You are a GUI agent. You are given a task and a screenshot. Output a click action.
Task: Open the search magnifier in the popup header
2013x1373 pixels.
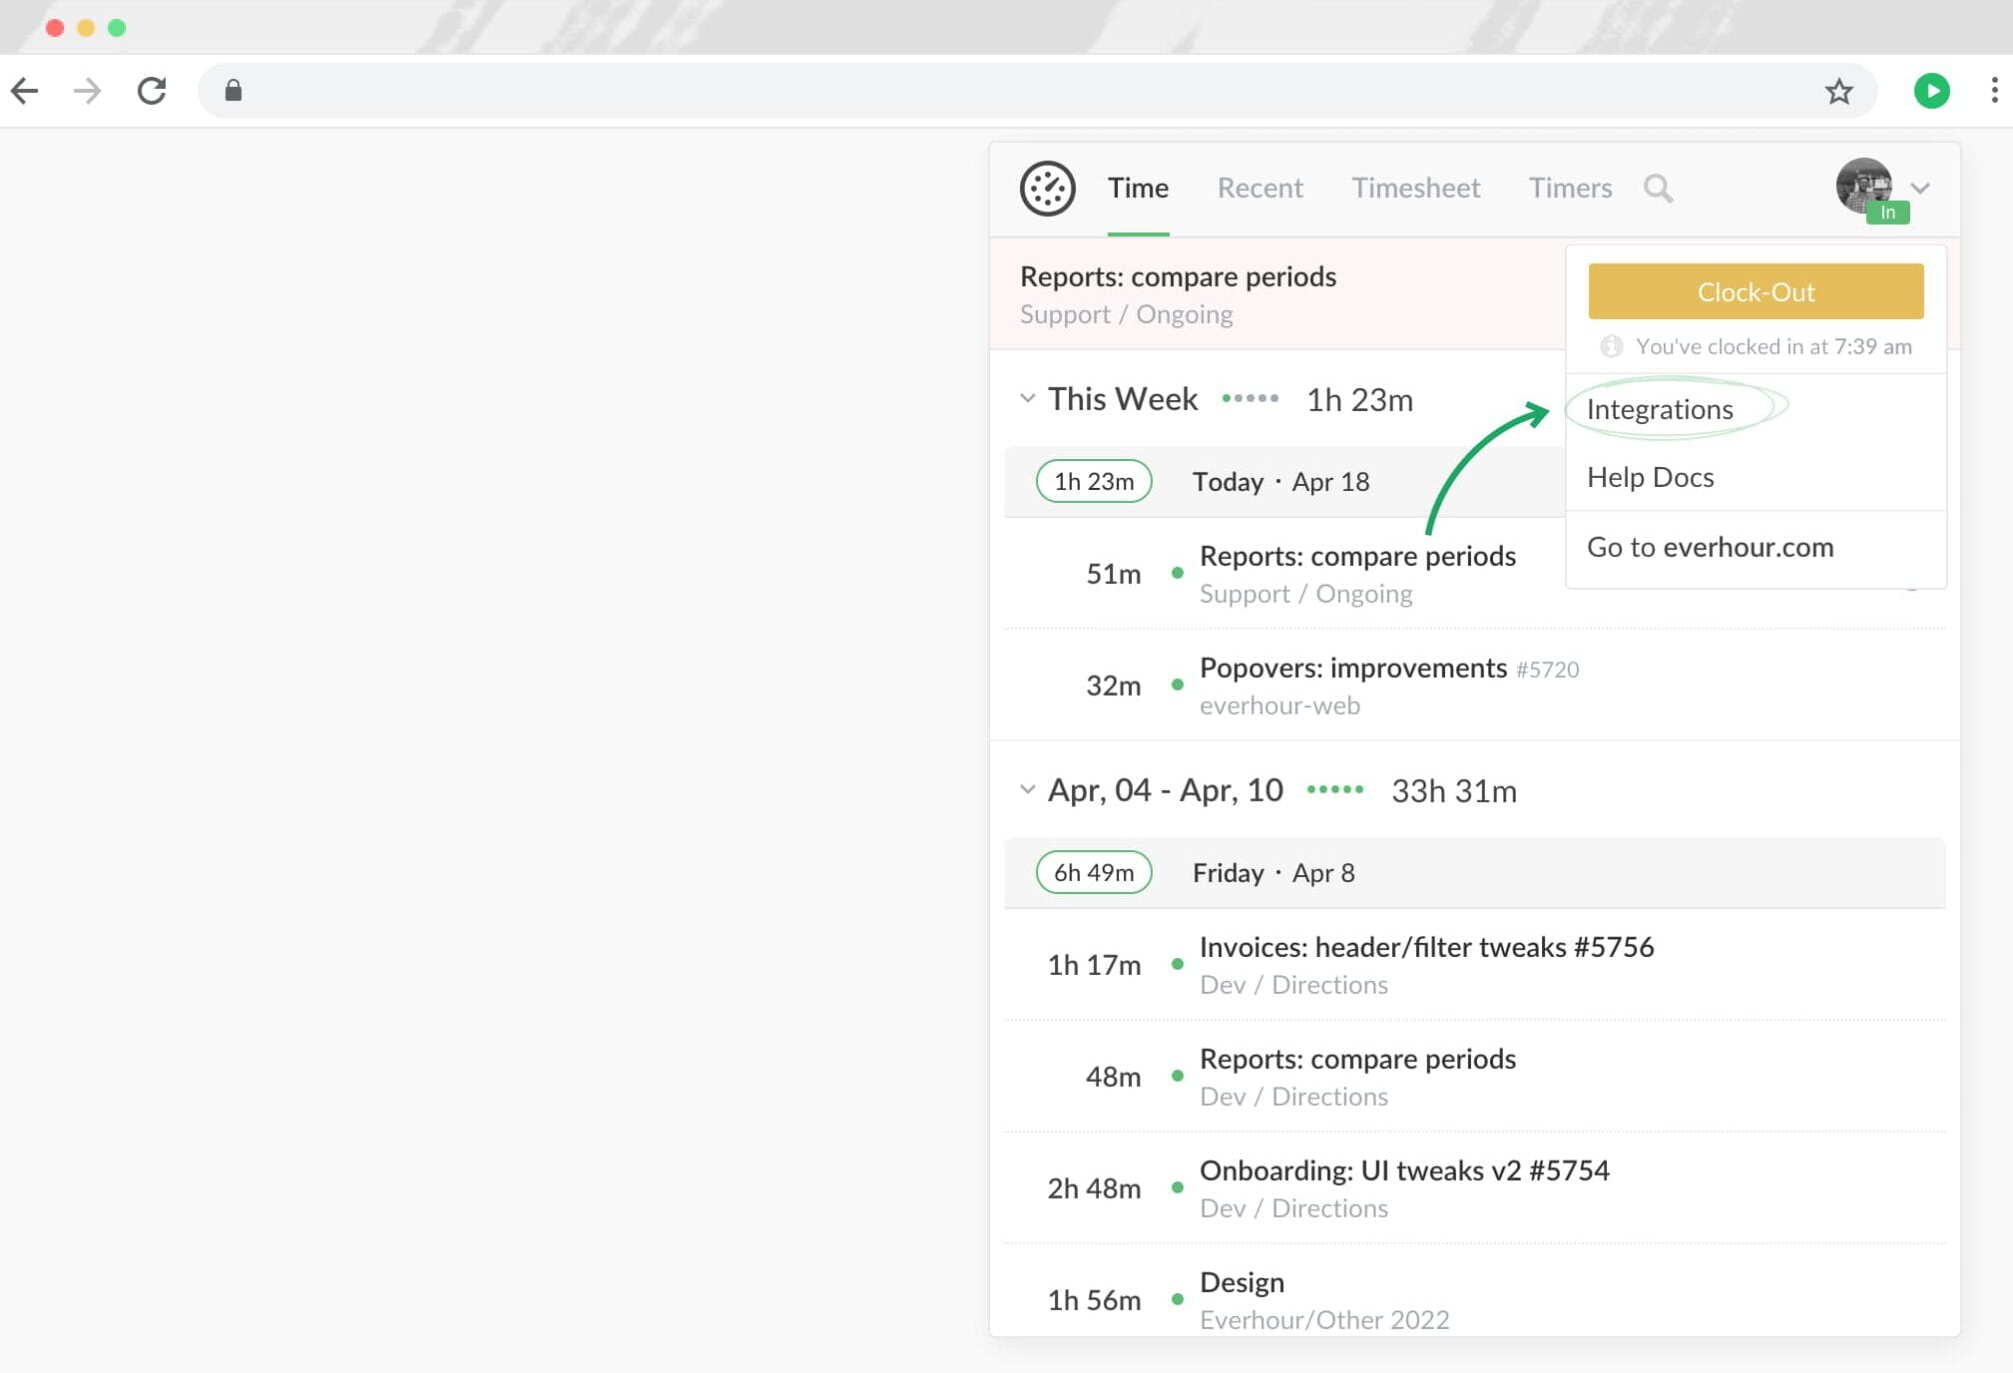1658,188
